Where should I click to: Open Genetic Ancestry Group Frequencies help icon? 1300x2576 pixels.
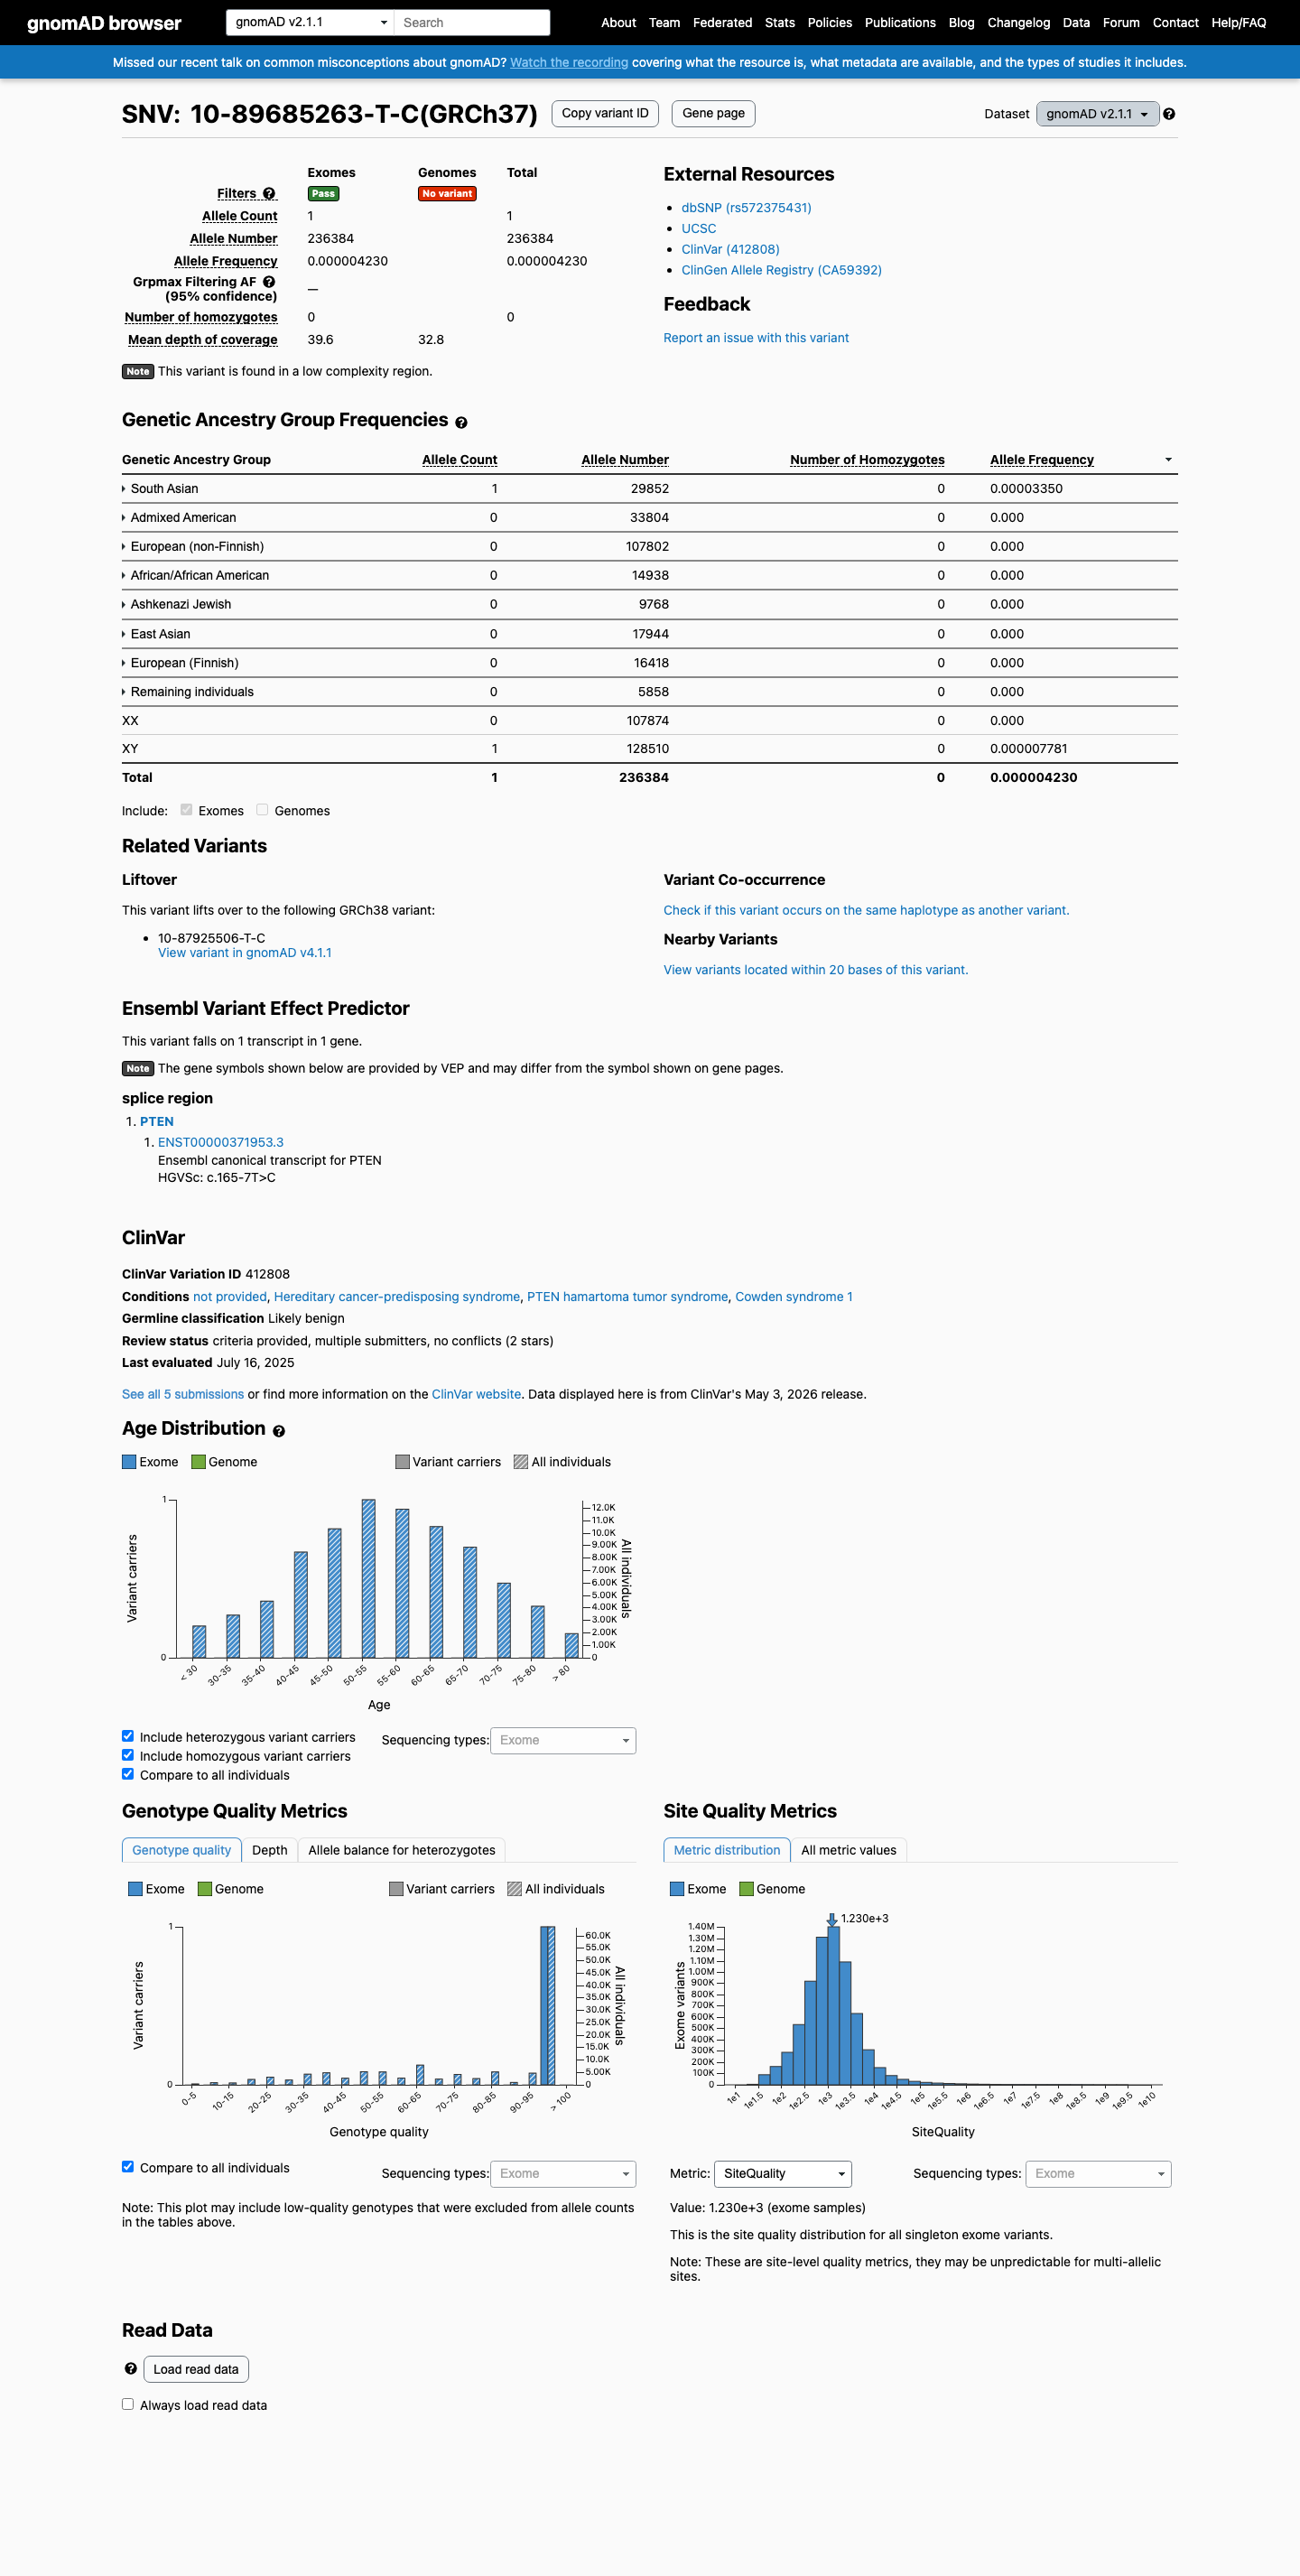(x=461, y=423)
